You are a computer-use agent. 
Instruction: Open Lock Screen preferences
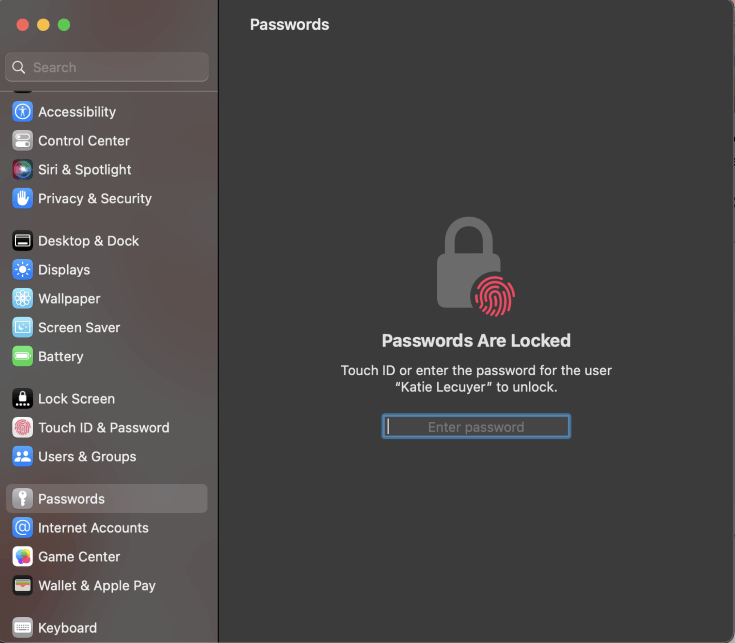point(76,399)
